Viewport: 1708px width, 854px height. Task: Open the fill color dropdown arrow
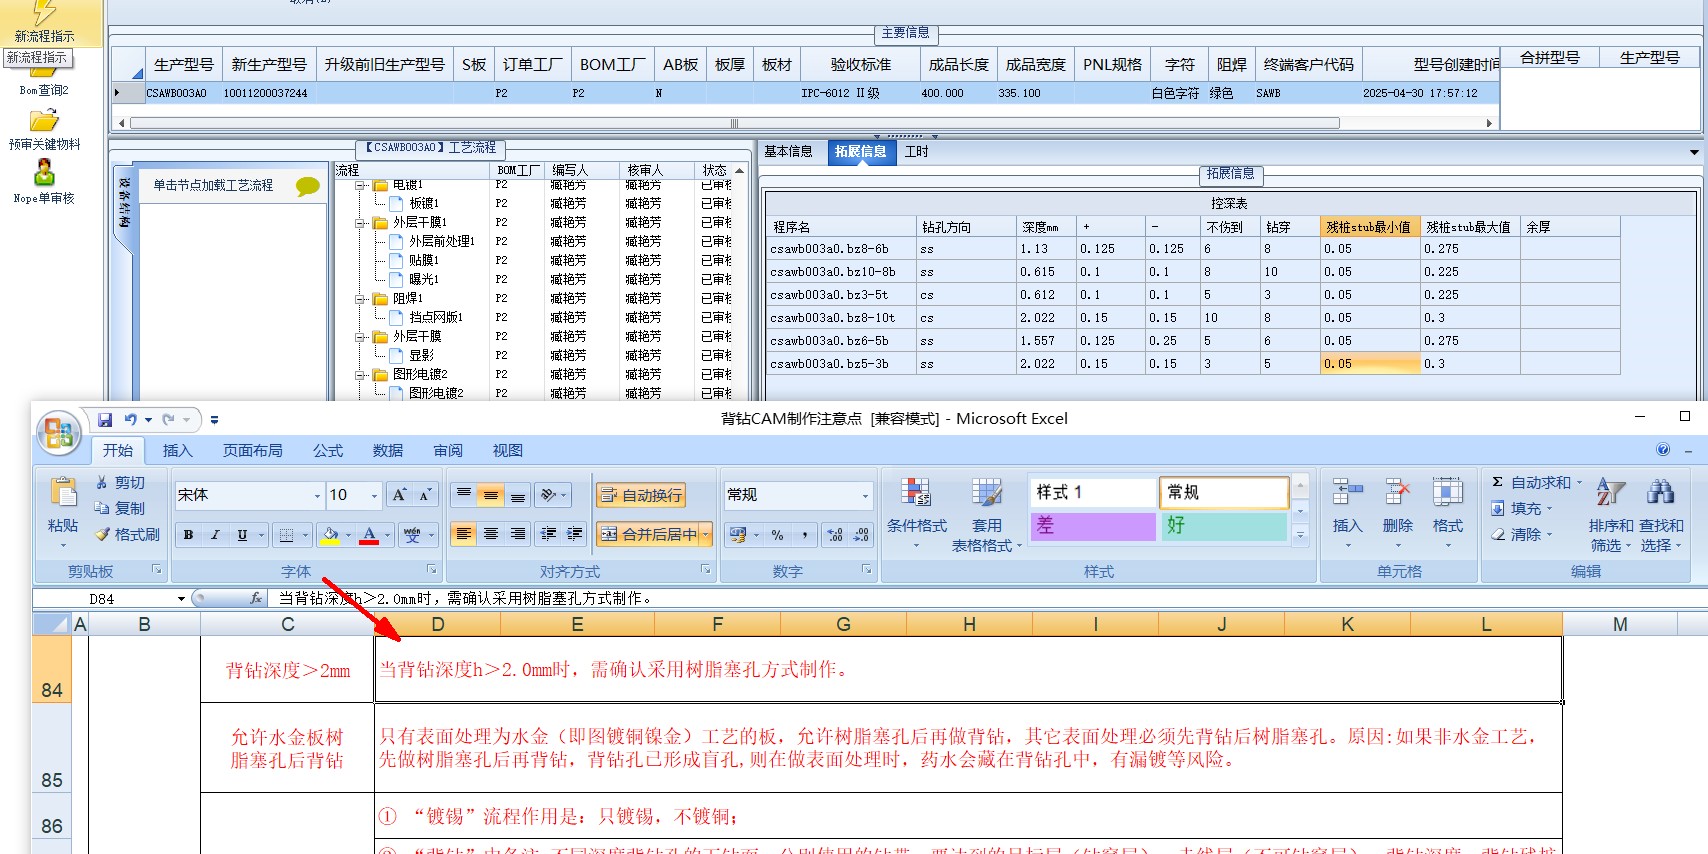point(348,535)
